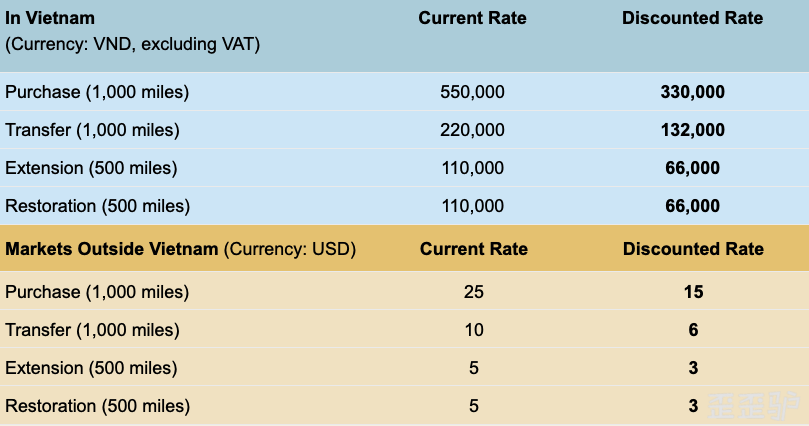Click the 220,000 transfer current rate
This screenshot has width=809, height=426.
tap(472, 130)
